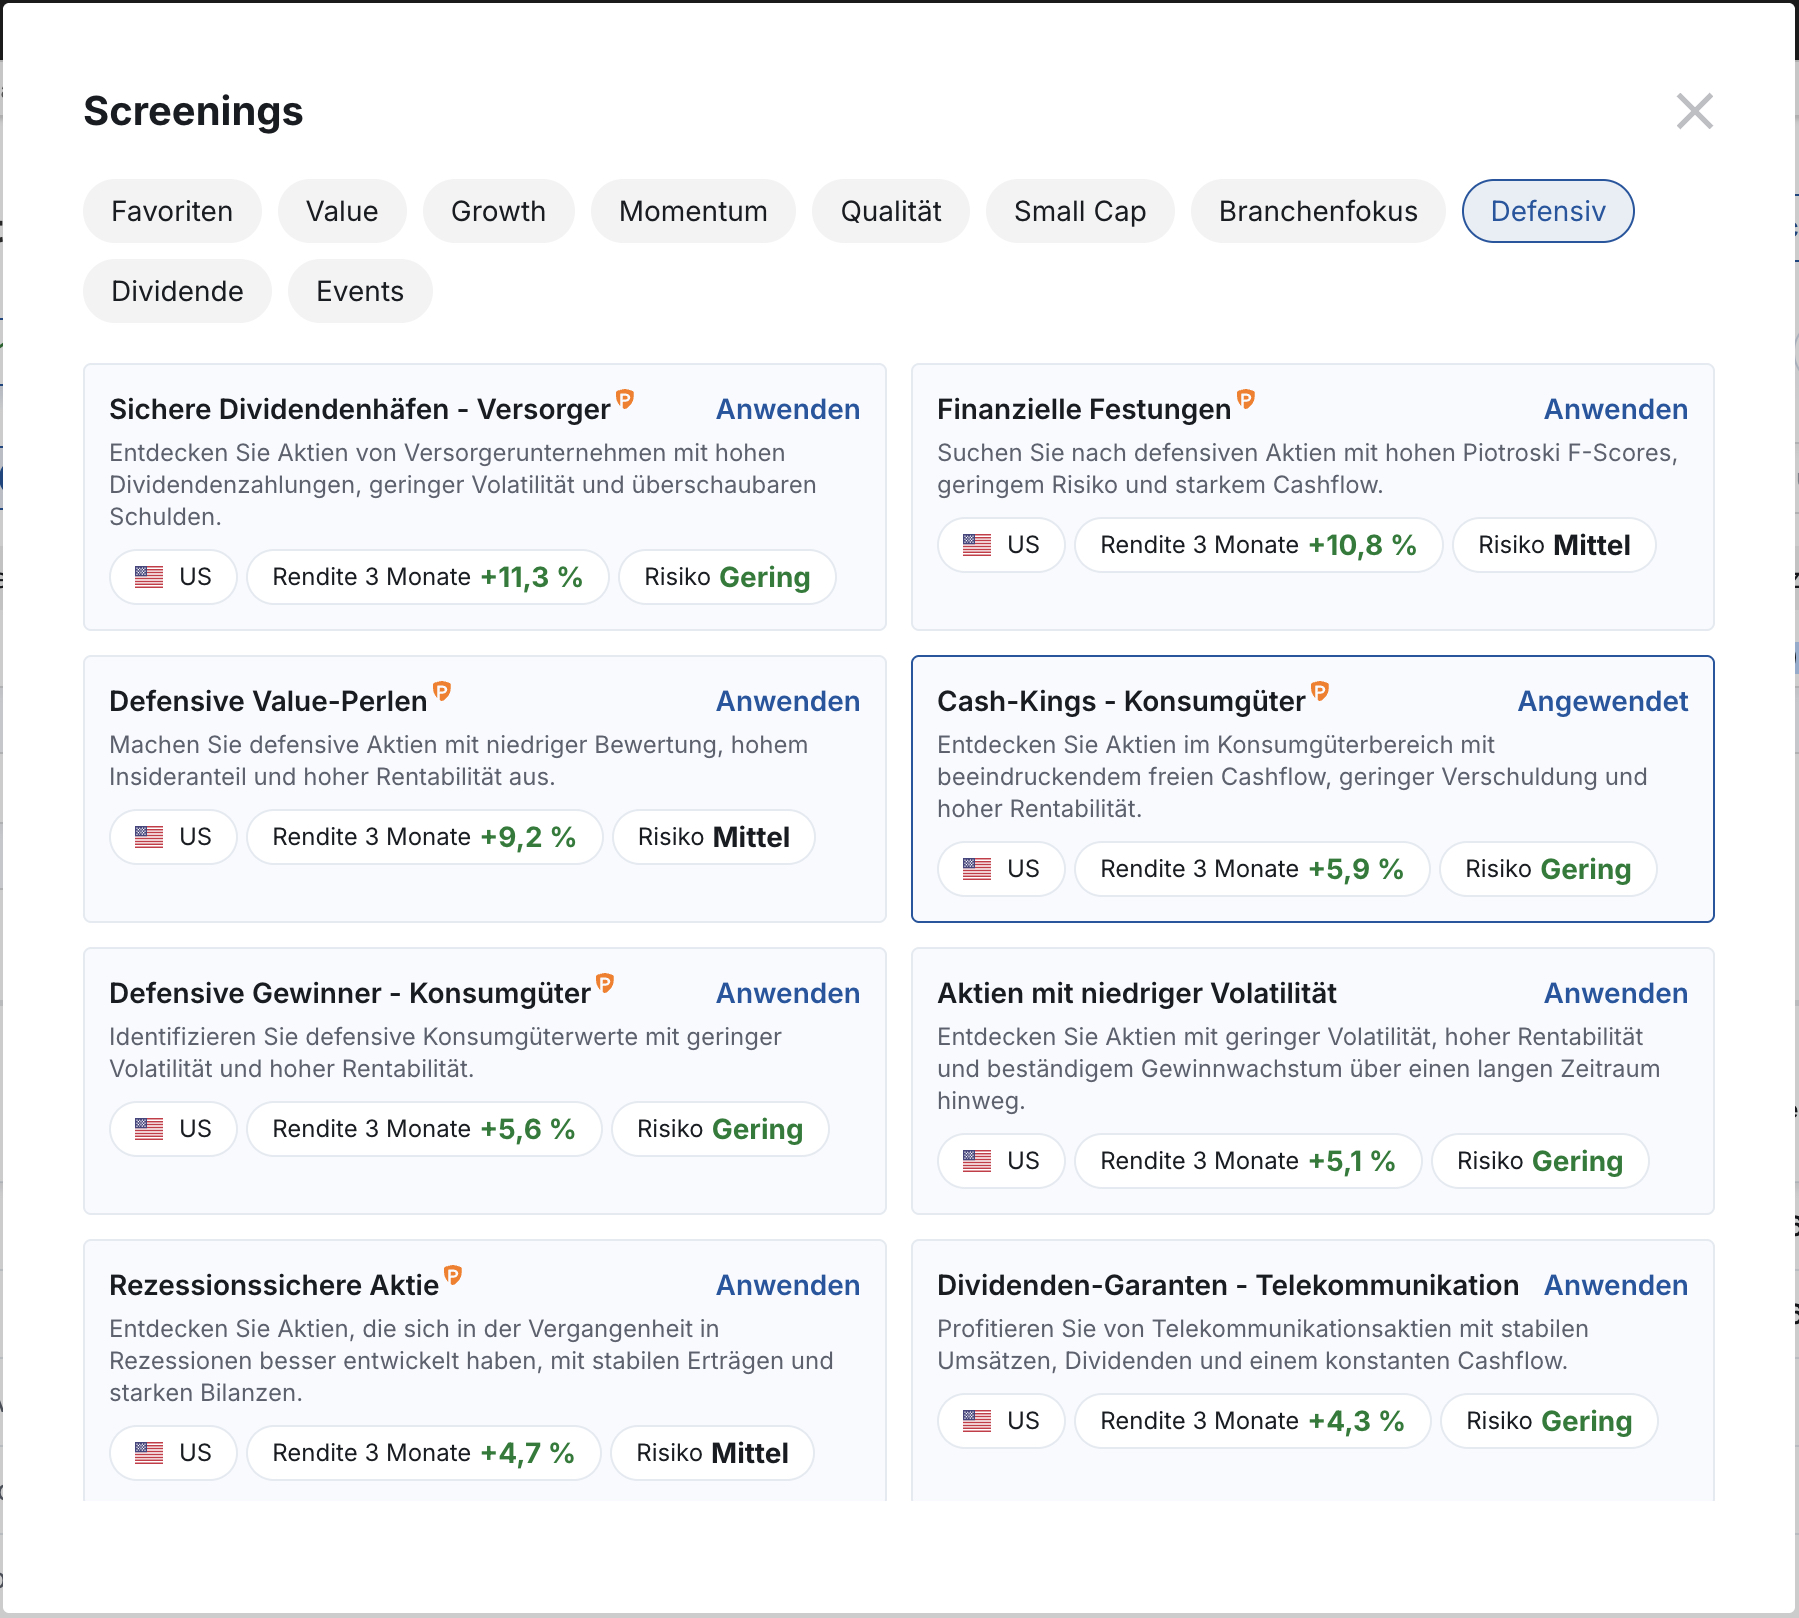The width and height of the screenshot is (1799, 1618).
Task: Click the Rendite 3 Monate +10,8 % chip
Action: 1259,545
